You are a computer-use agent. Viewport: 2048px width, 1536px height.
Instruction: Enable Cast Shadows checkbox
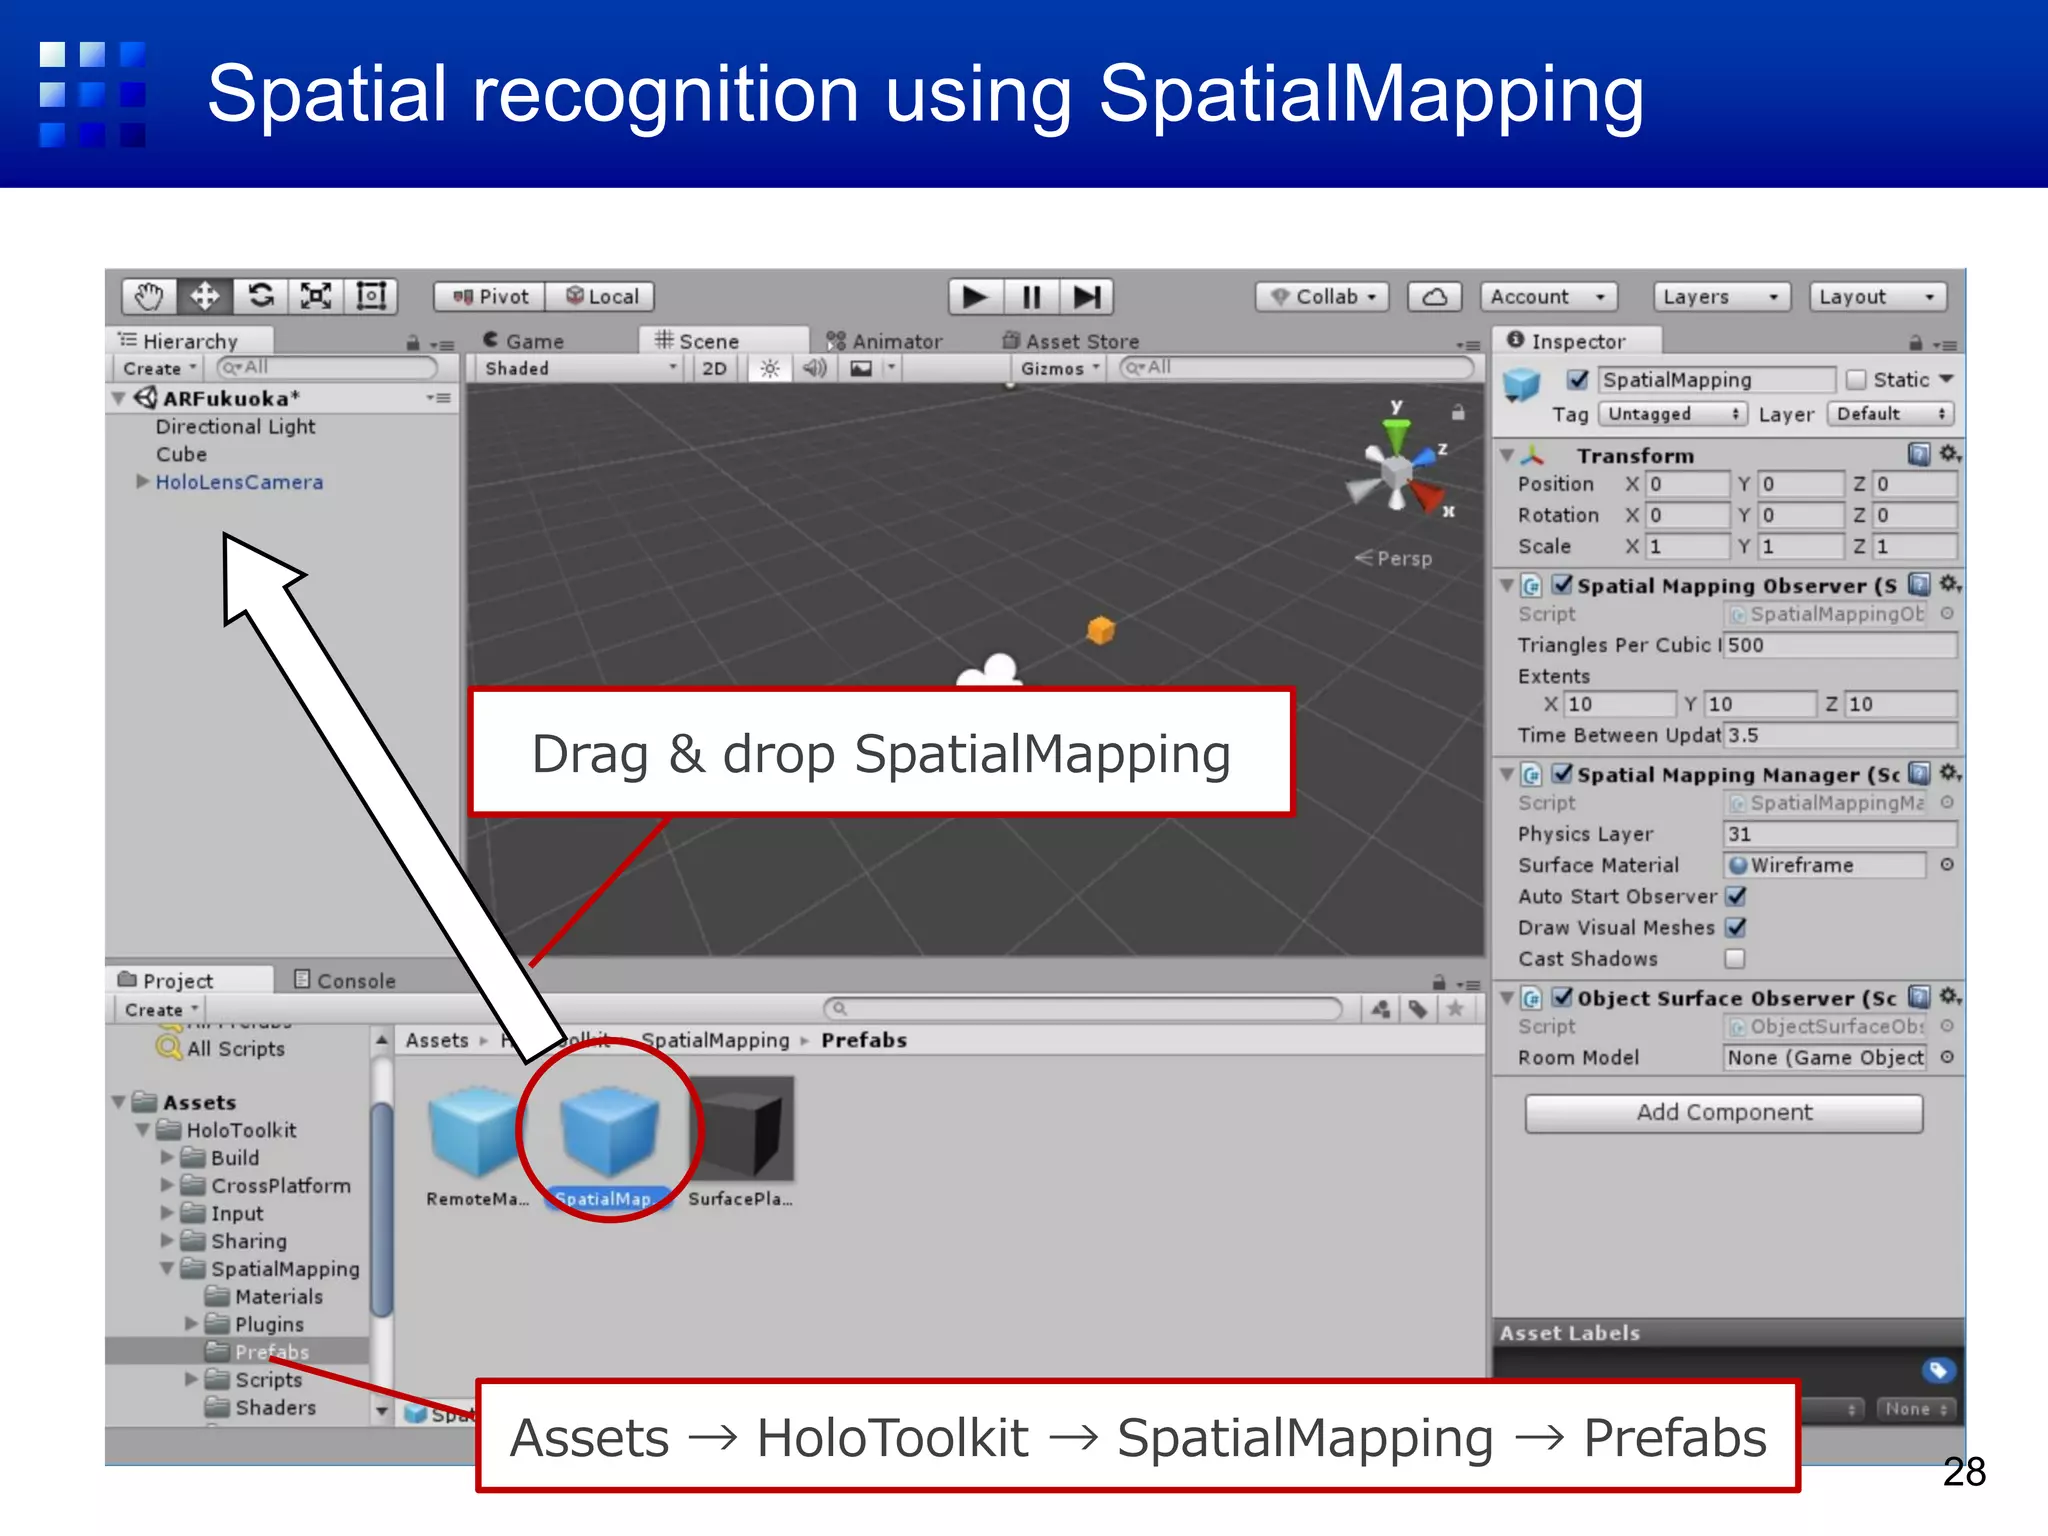(1735, 959)
